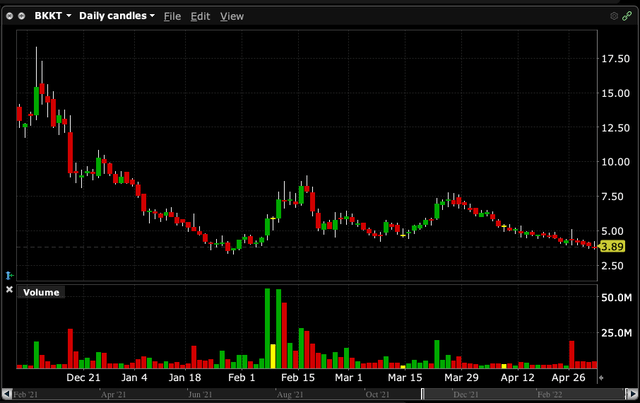Click the Mar 29 date on the time axis

tap(461, 378)
